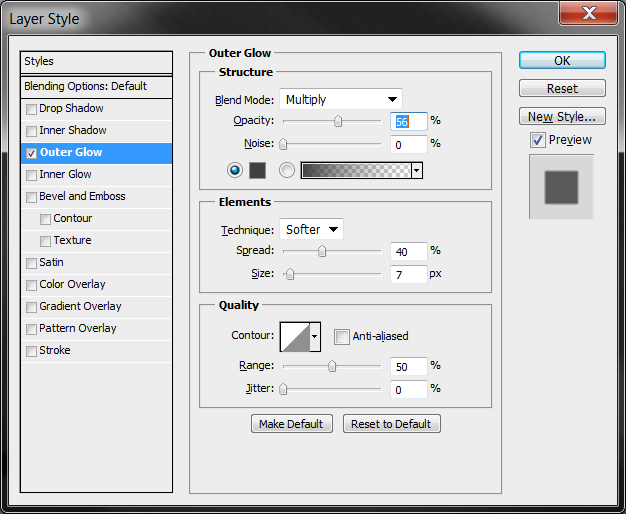
Task: Uncheck the Preview checkbox
Action: pyautogui.click(x=538, y=140)
